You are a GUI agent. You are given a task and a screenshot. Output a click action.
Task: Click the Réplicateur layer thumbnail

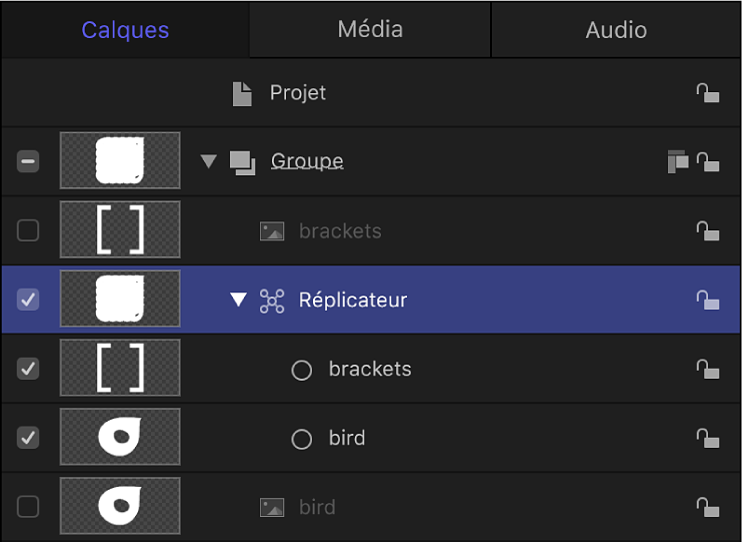tap(120, 299)
